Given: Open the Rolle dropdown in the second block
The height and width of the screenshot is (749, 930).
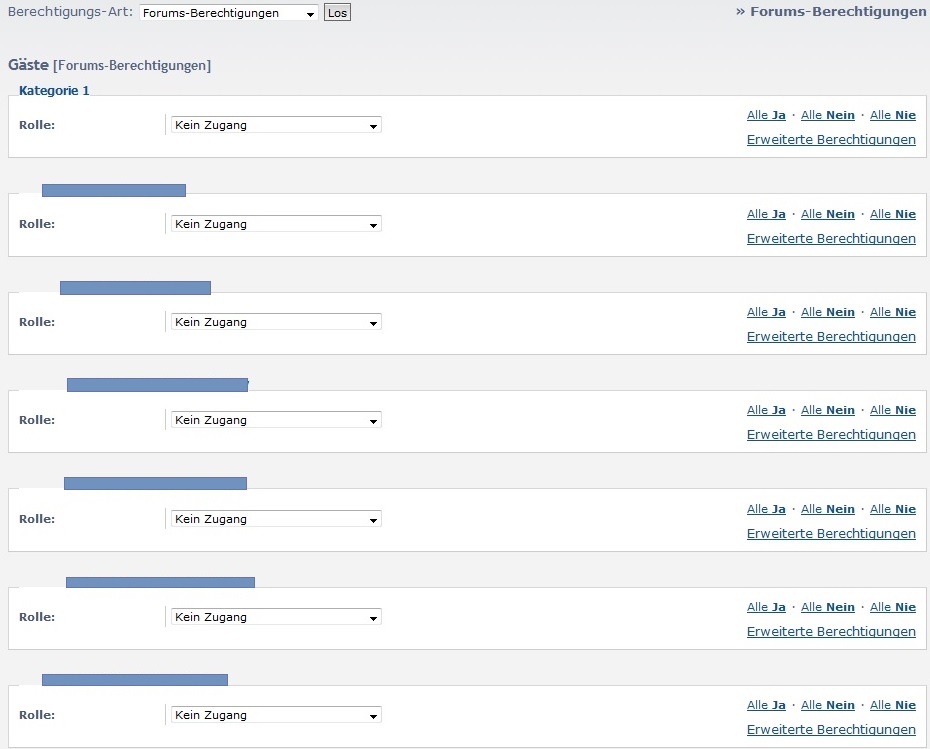Looking at the screenshot, I should click(x=275, y=224).
